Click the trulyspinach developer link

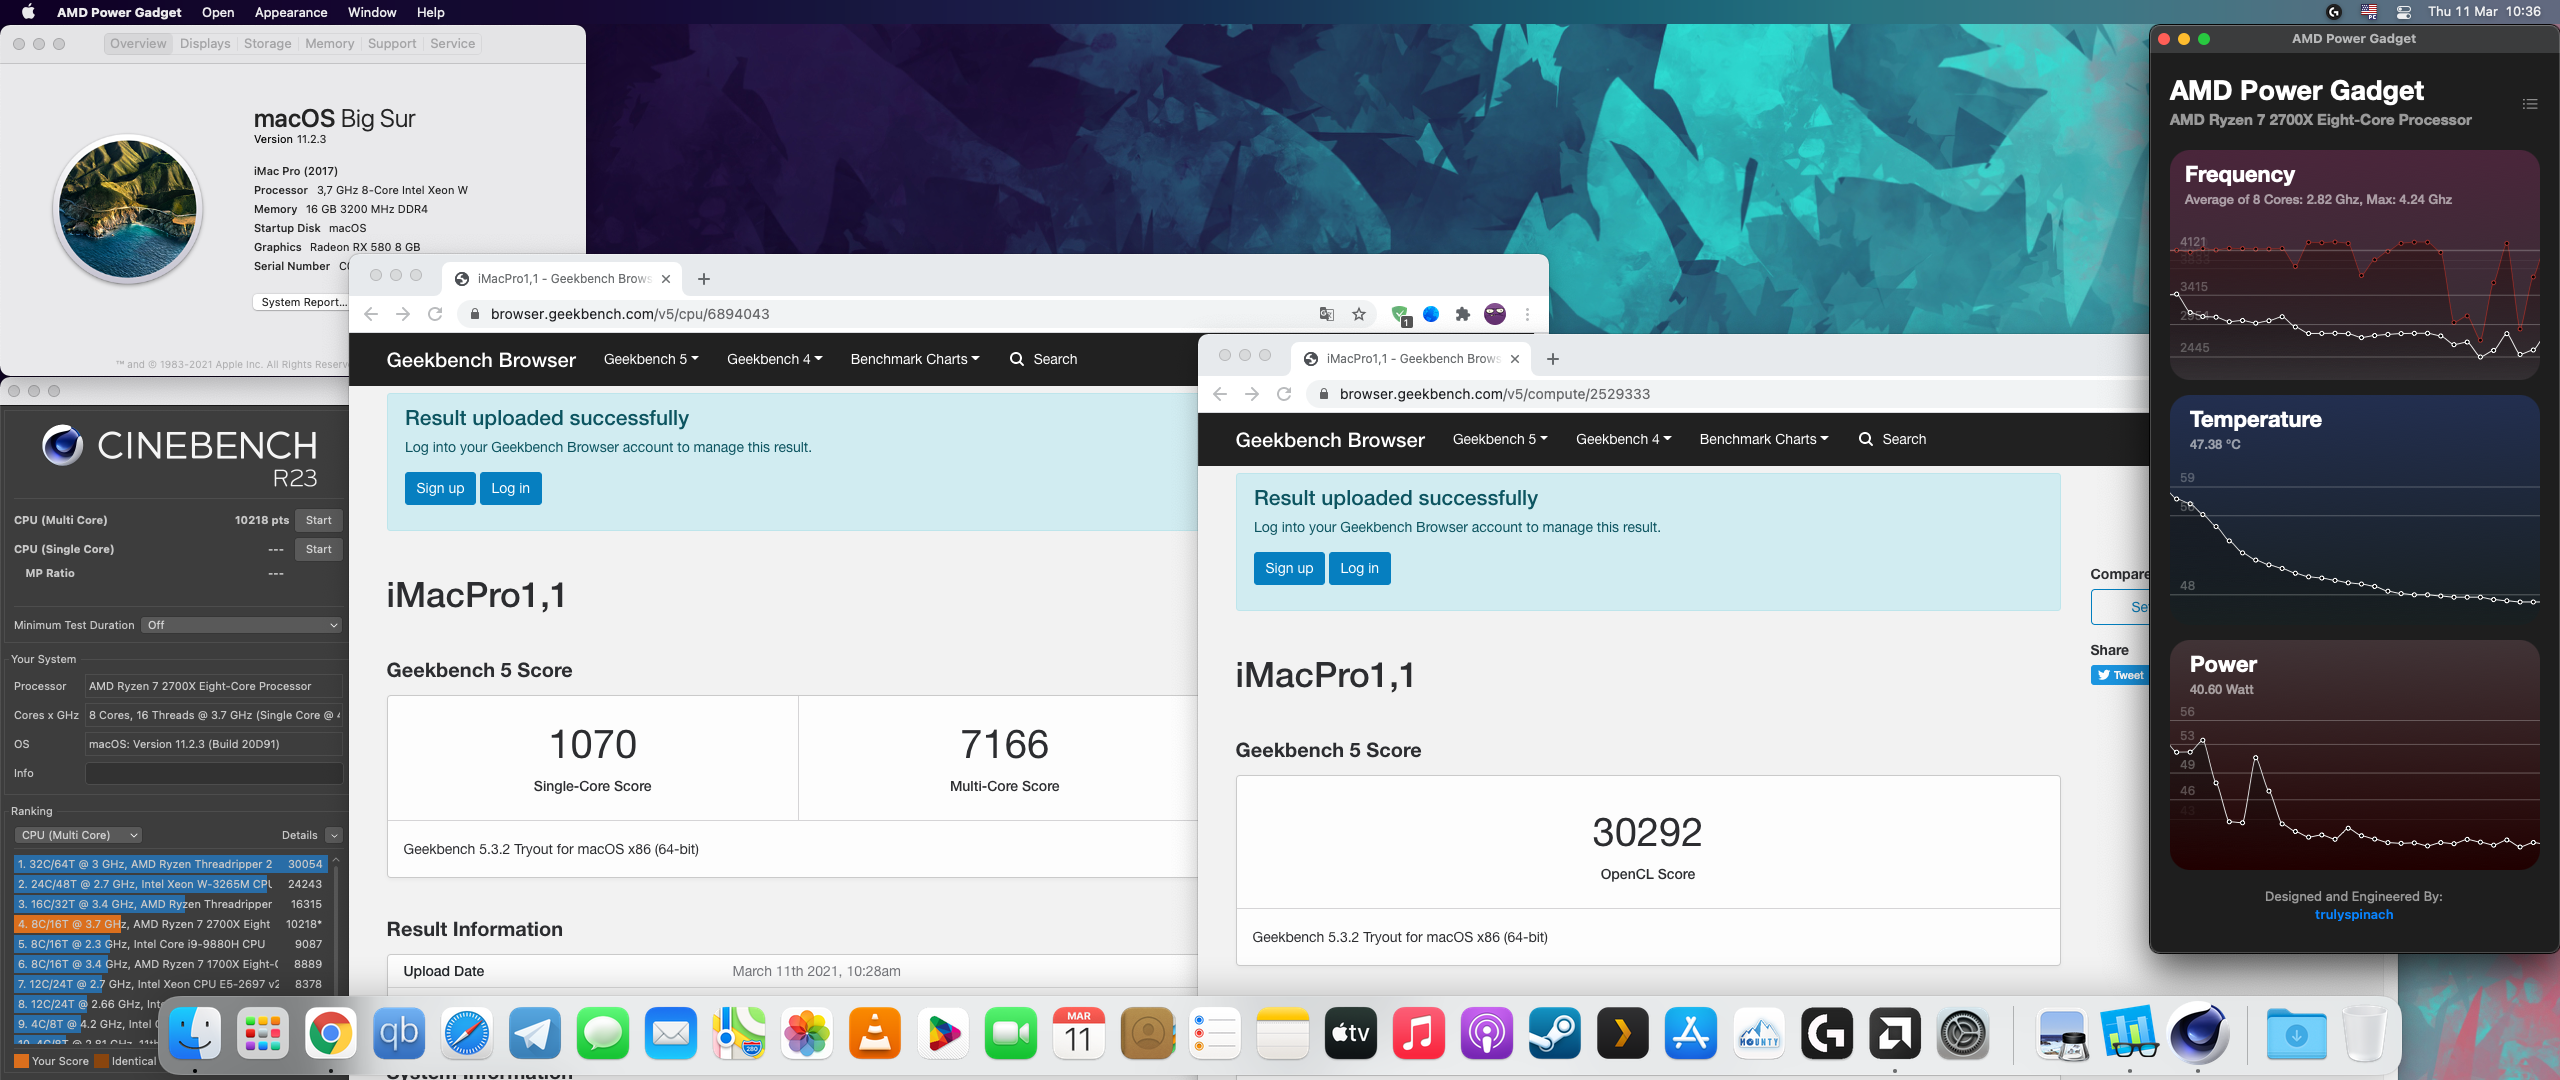click(x=2353, y=914)
